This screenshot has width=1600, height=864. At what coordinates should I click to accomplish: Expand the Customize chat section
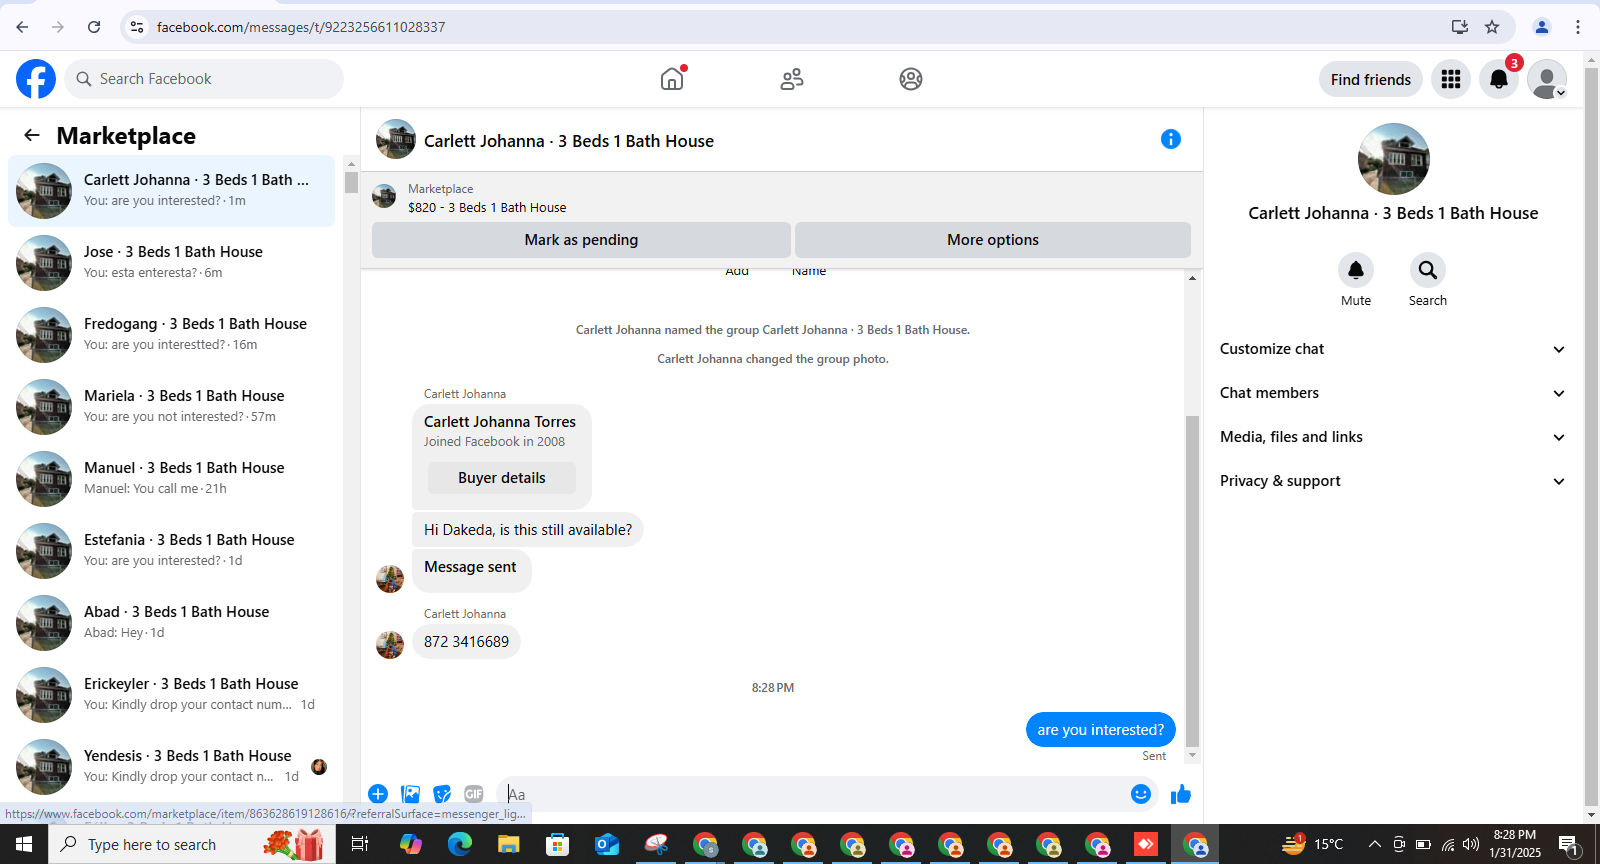(x=1392, y=349)
